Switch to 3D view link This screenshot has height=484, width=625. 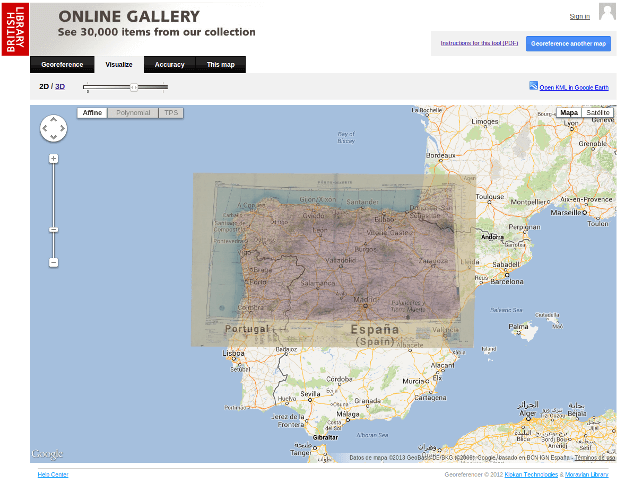60,87
